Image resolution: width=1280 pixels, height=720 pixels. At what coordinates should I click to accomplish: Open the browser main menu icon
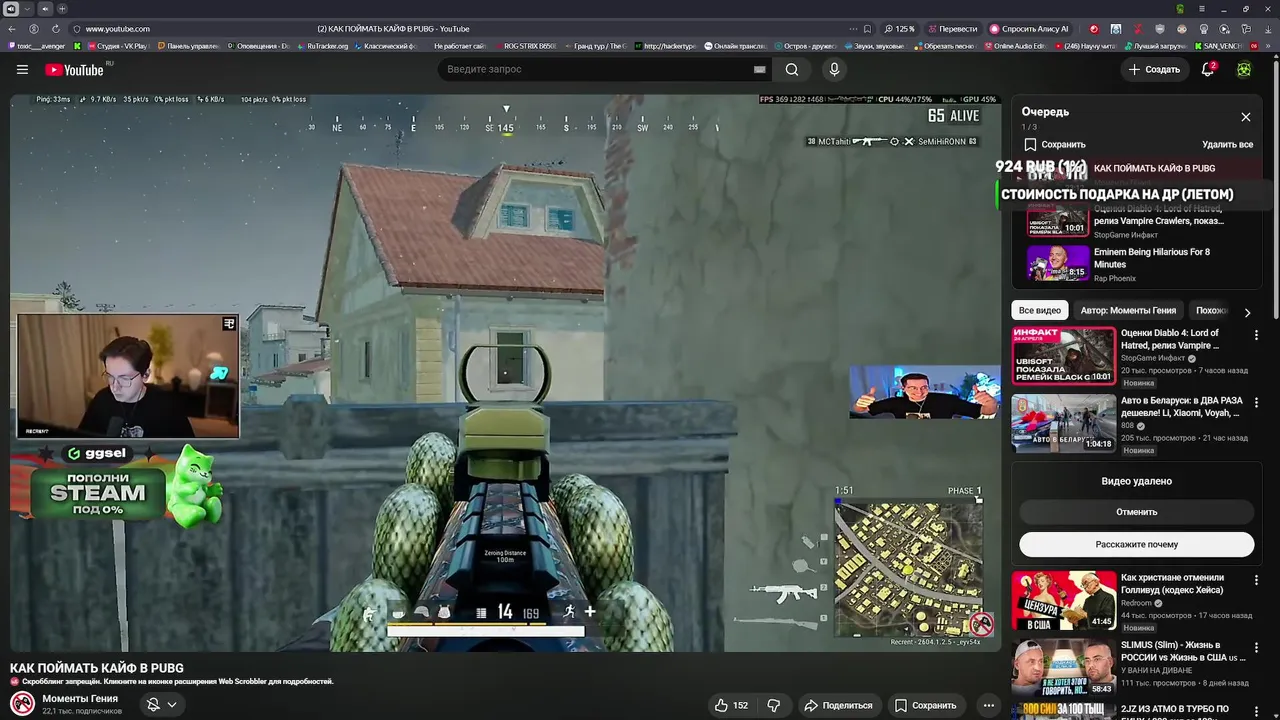[1203, 9]
